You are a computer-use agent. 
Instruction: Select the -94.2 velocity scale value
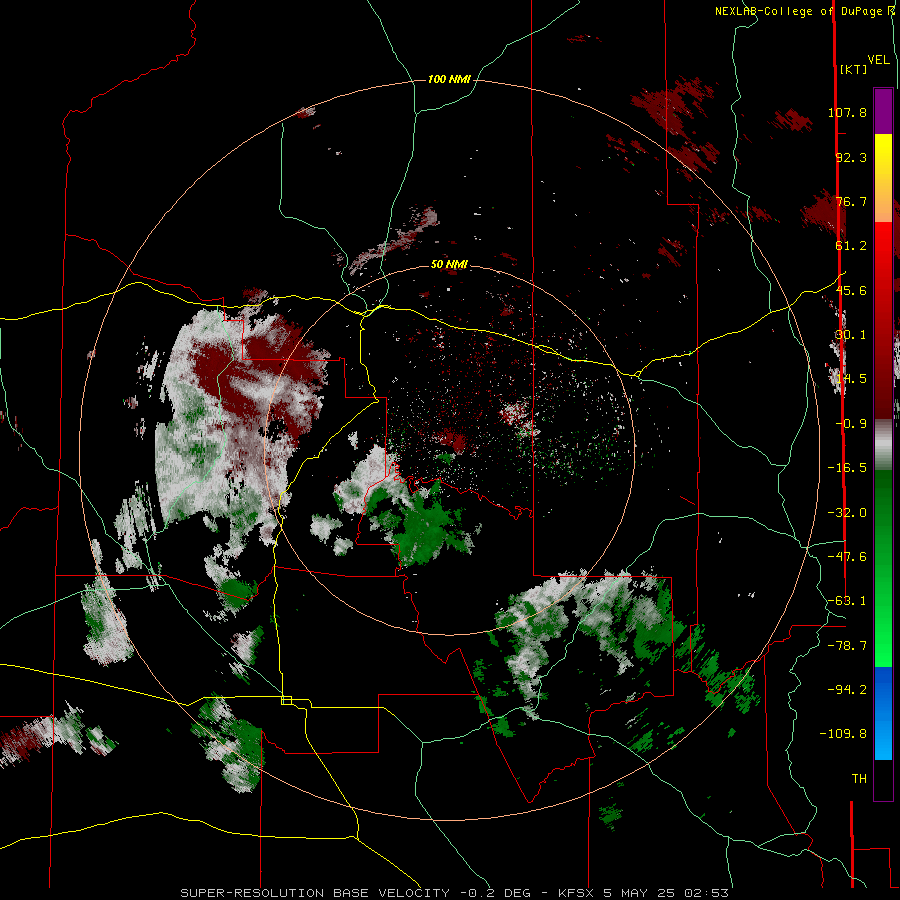click(x=847, y=690)
